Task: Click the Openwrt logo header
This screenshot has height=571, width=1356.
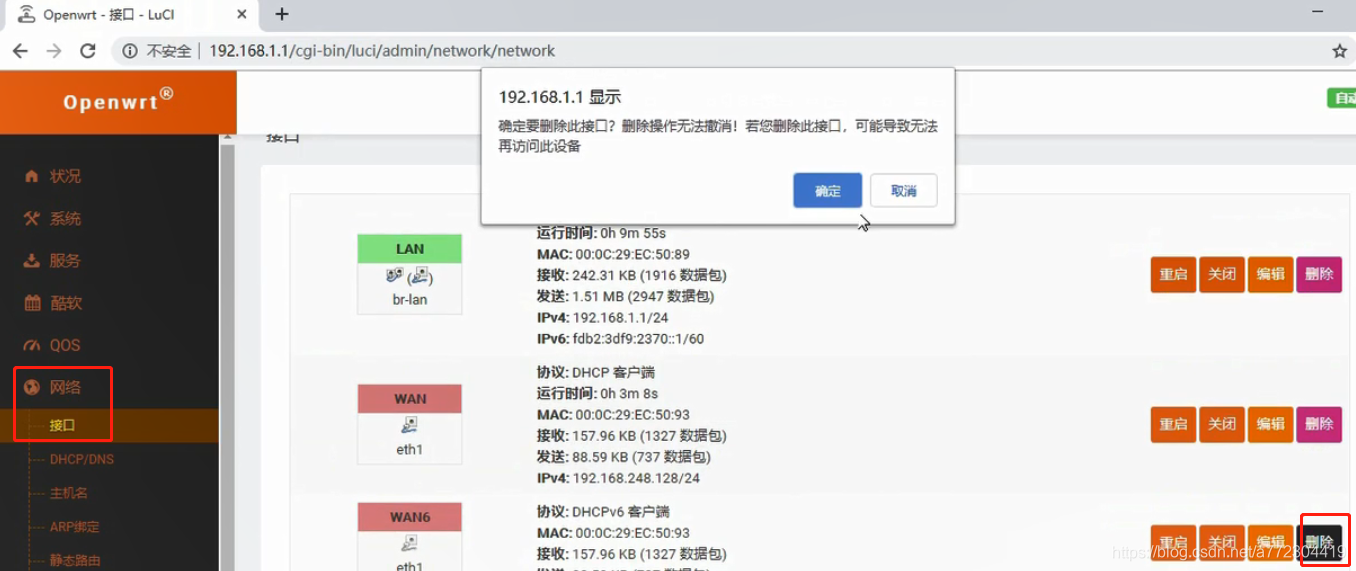Action: (118, 101)
